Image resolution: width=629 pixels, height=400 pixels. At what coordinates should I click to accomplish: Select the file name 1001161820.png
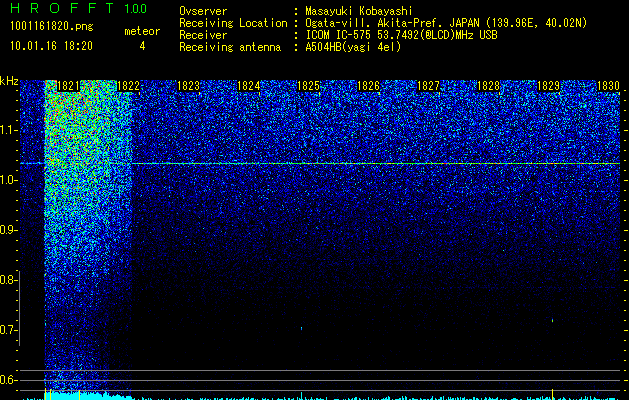pyautogui.click(x=52, y=27)
